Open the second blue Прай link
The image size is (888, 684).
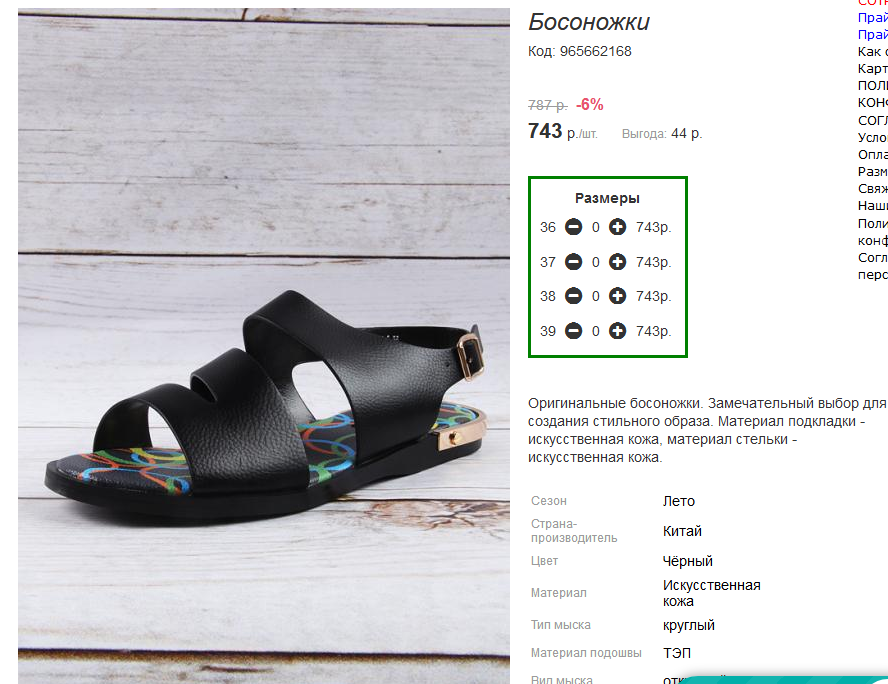pos(872,35)
